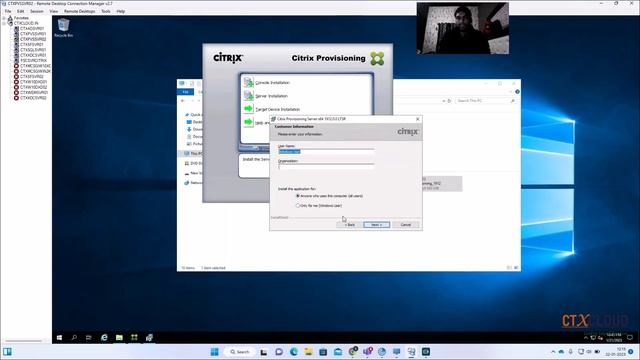Select CTXADSVR01 in server tree

(32, 29)
